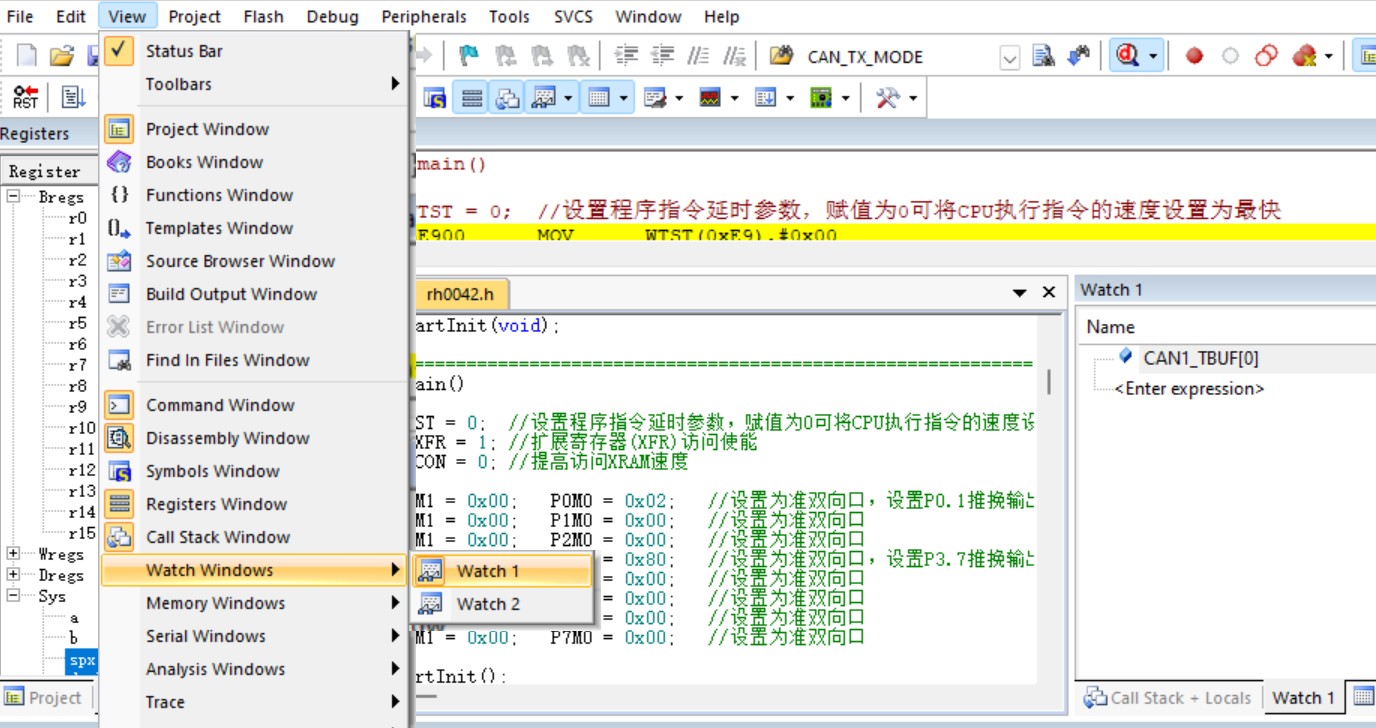This screenshot has height=728, width=1376.
Task: Select Watch 2 from the submenu
Action: 502,604
